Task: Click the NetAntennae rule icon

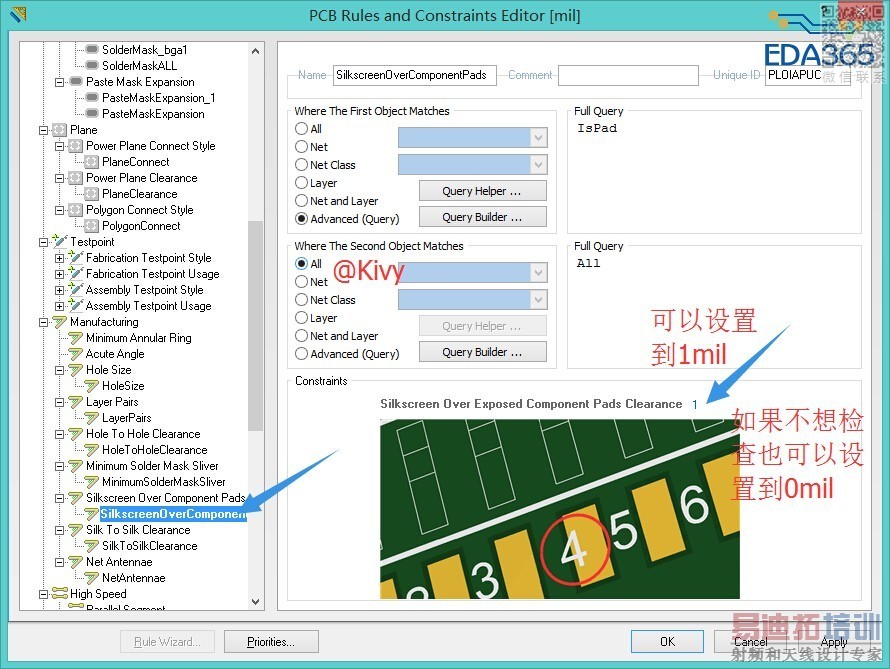Action: pos(92,578)
